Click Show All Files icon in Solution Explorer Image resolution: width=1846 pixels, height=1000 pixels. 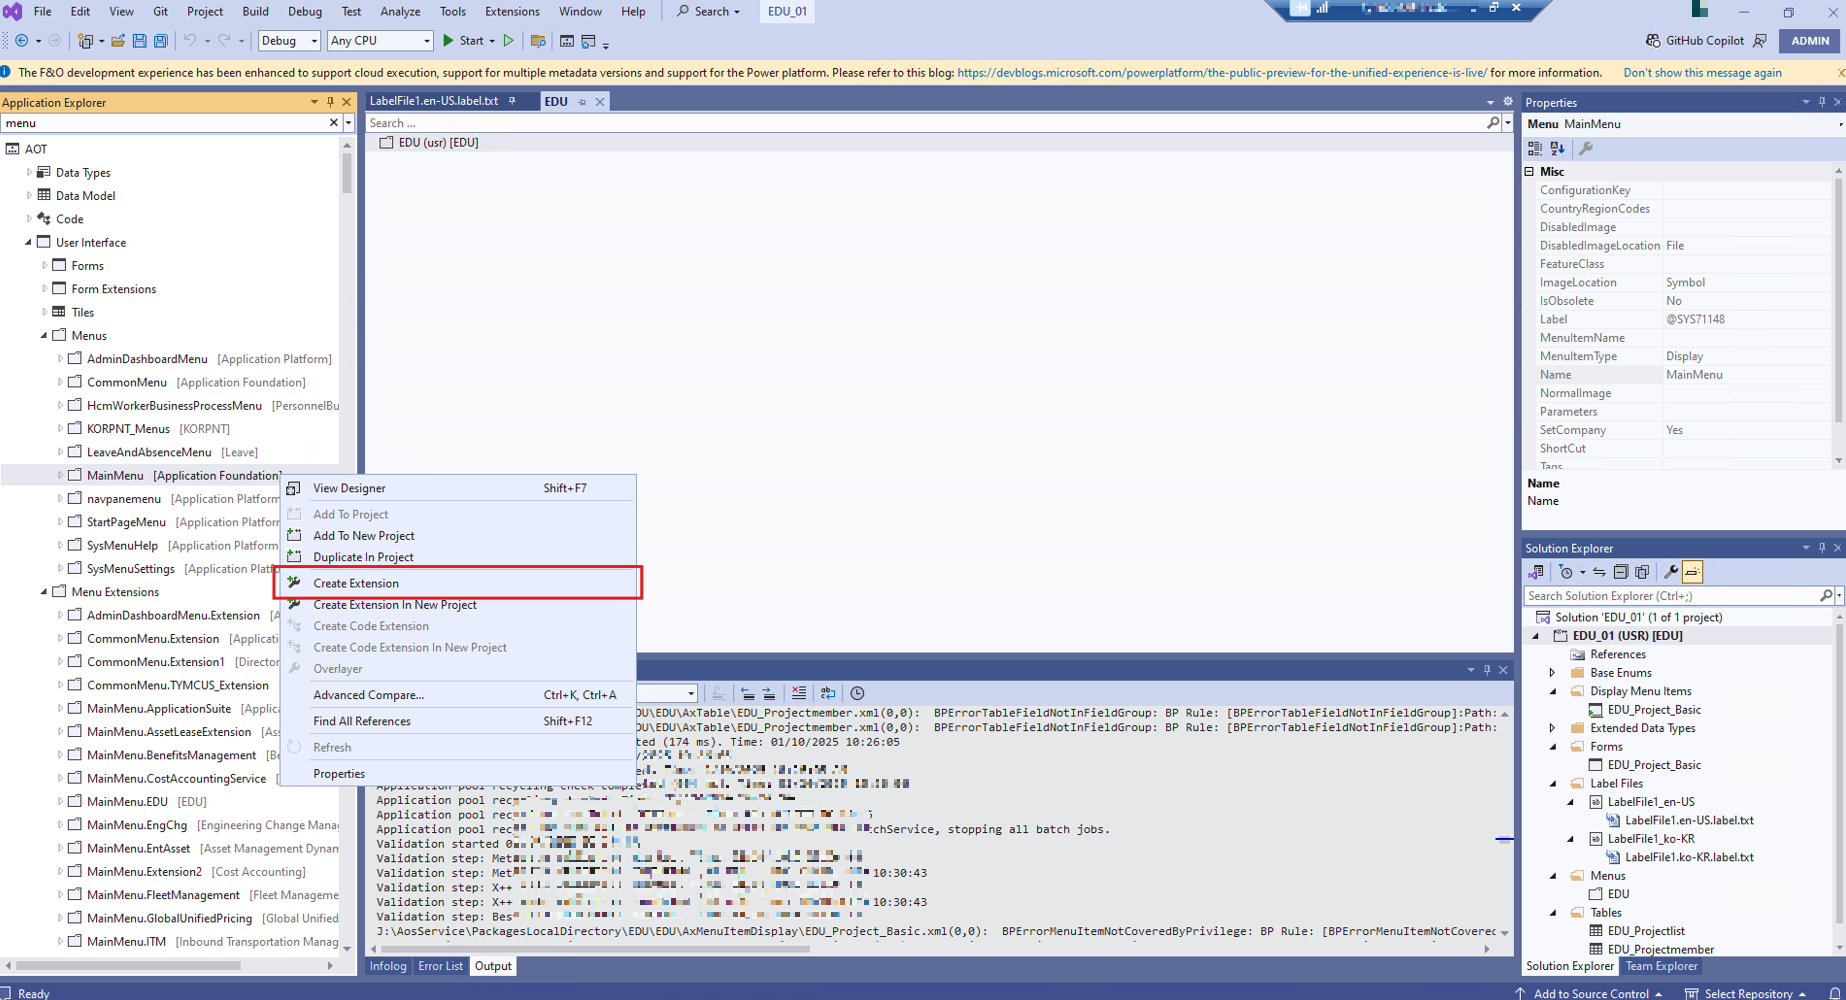pos(1642,572)
